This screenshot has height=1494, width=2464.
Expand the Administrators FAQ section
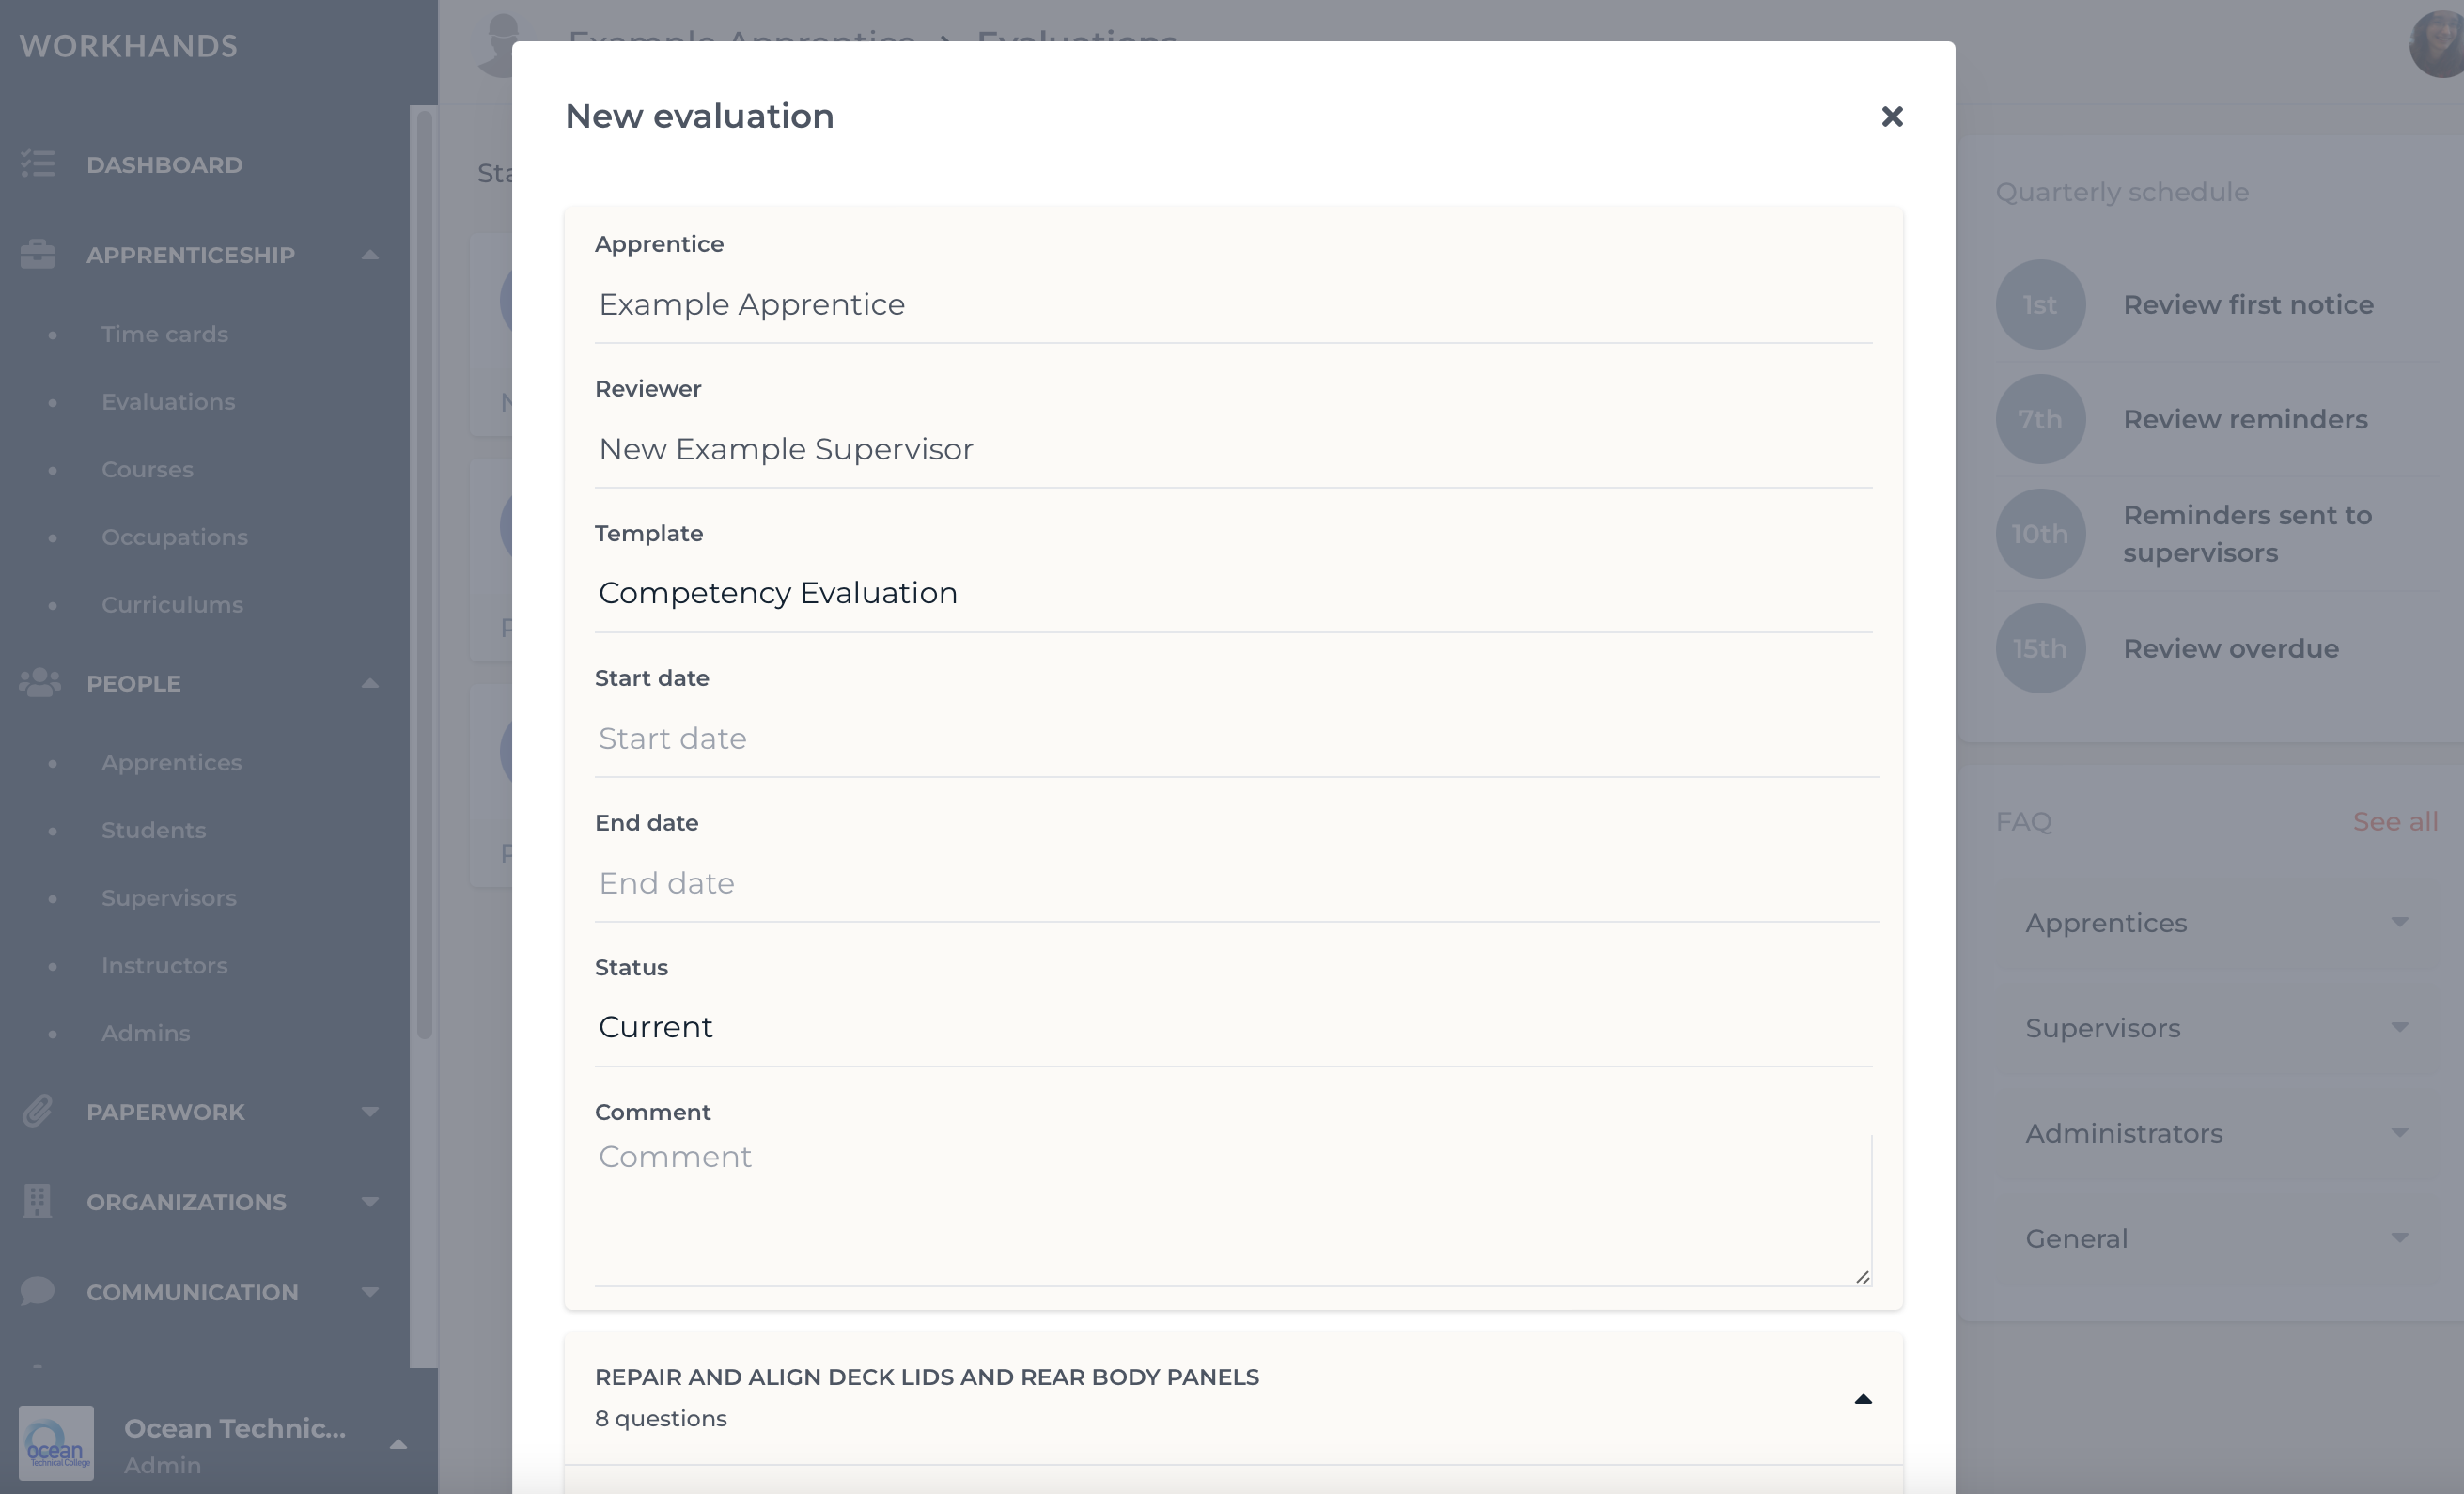pyautogui.click(x=2217, y=1133)
